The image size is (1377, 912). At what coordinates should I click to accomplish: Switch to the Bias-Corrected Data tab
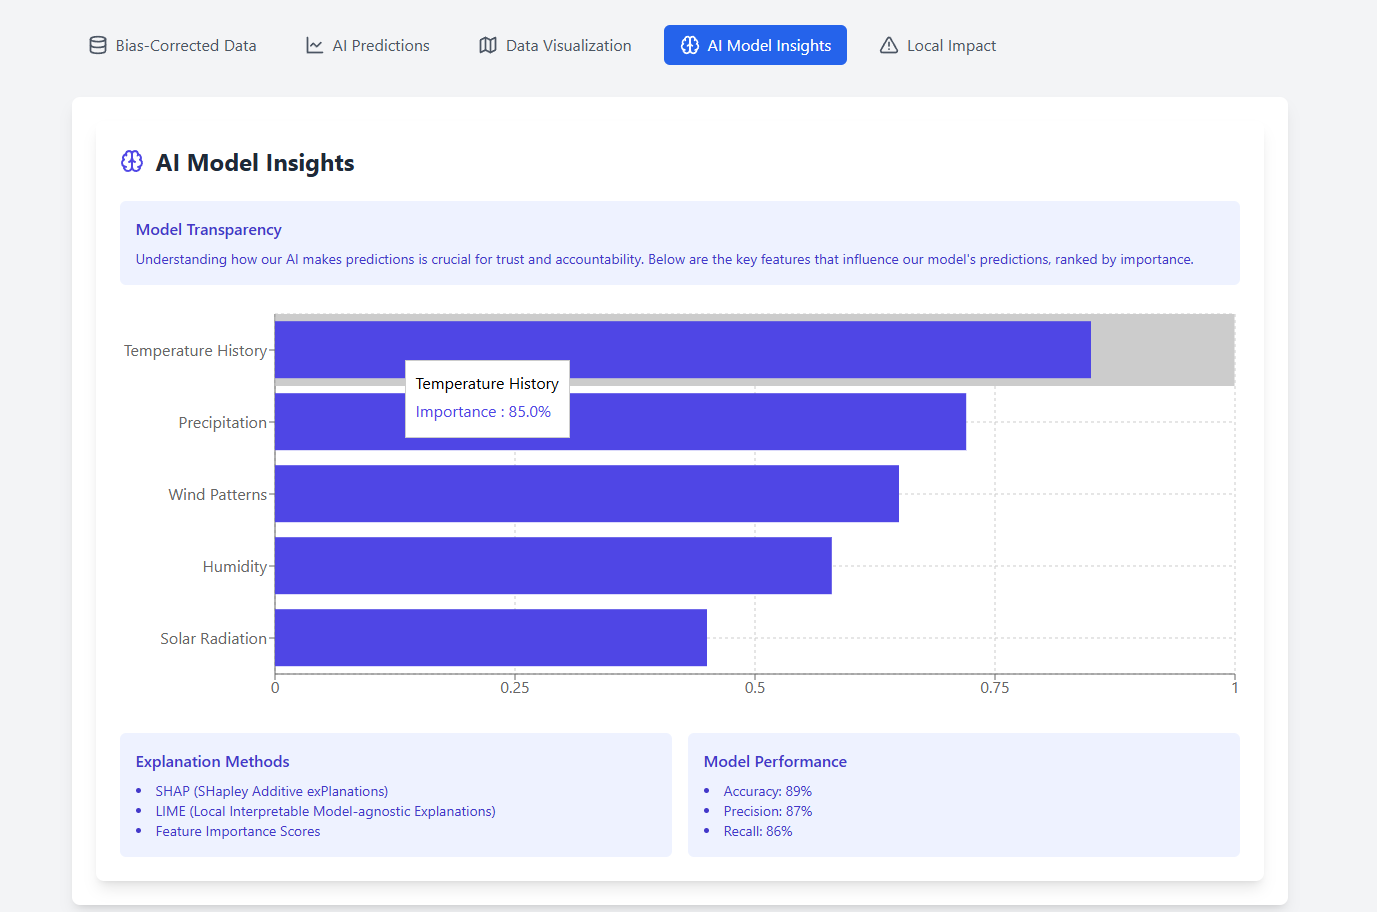(x=173, y=45)
